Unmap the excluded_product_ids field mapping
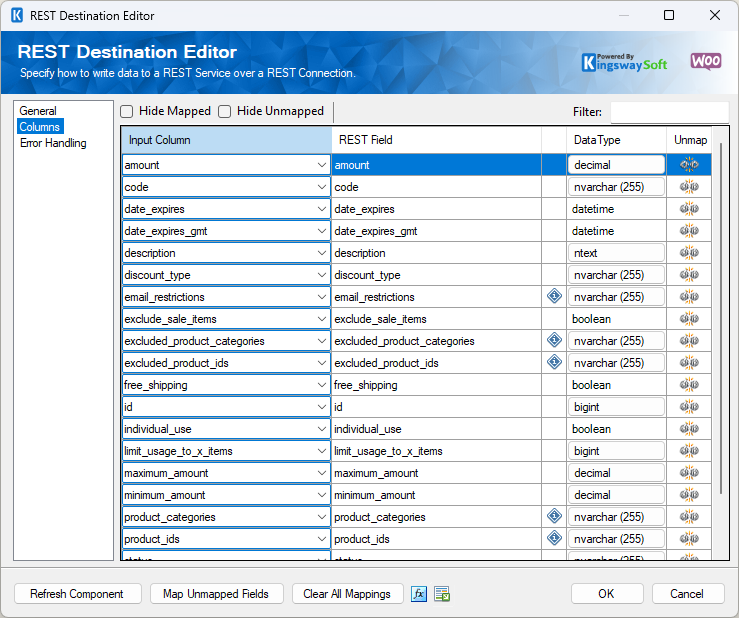The height and width of the screenshot is (618, 739). point(689,363)
